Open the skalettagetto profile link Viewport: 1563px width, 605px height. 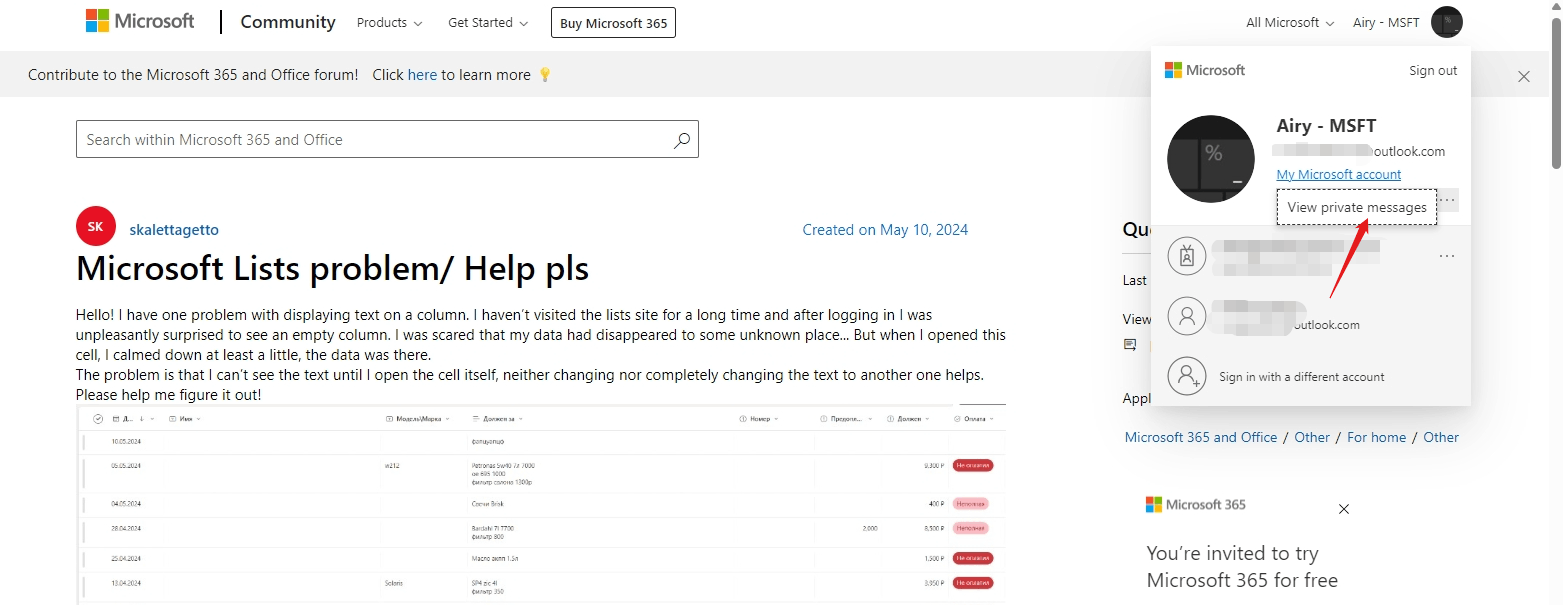pos(174,230)
